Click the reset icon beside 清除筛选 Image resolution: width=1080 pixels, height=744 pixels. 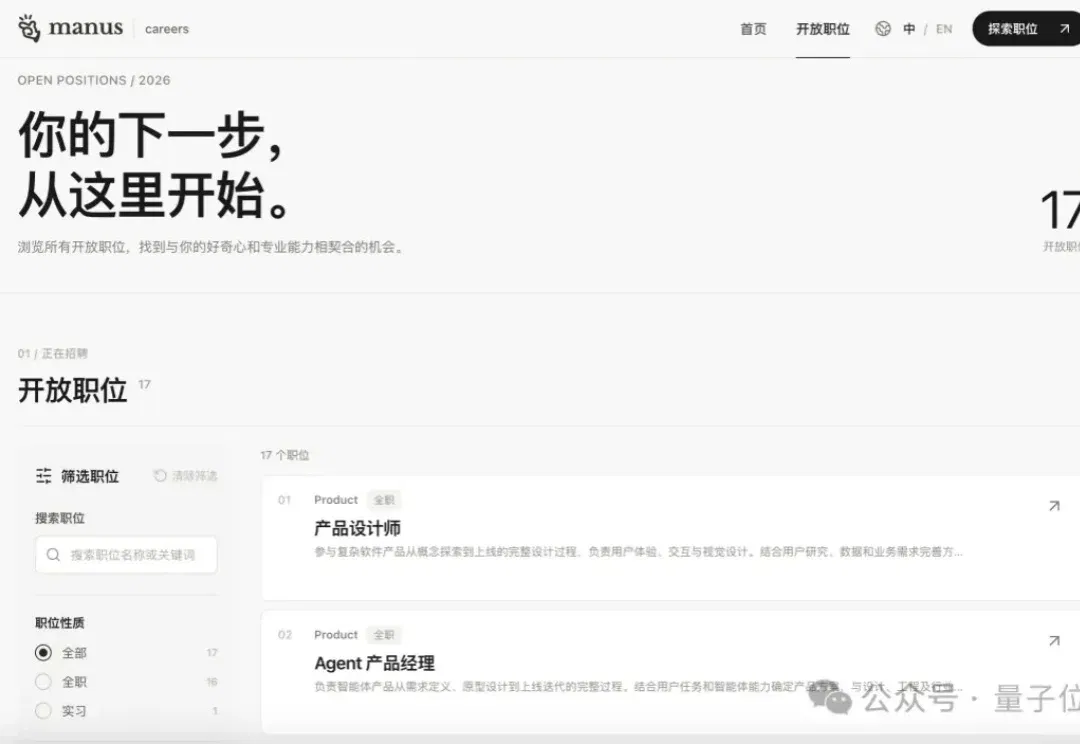click(x=160, y=476)
